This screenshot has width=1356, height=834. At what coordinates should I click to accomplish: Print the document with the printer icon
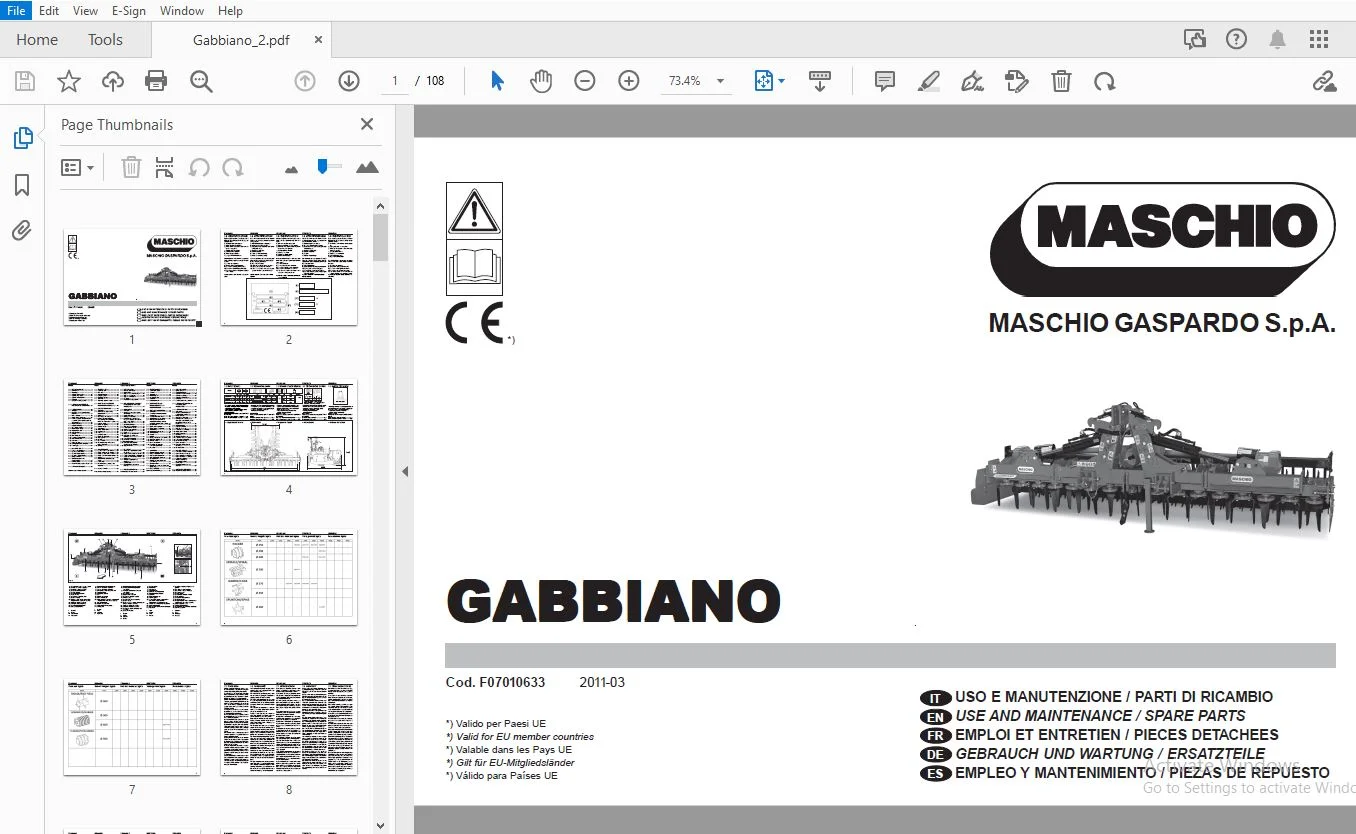[x=156, y=81]
